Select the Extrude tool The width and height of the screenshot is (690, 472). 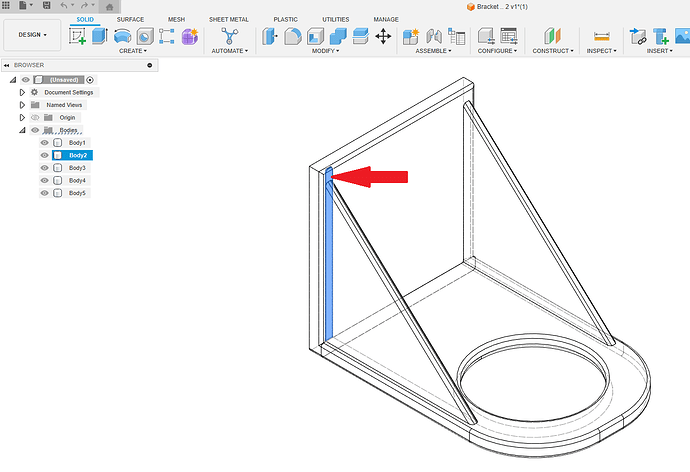pos(100,36)
